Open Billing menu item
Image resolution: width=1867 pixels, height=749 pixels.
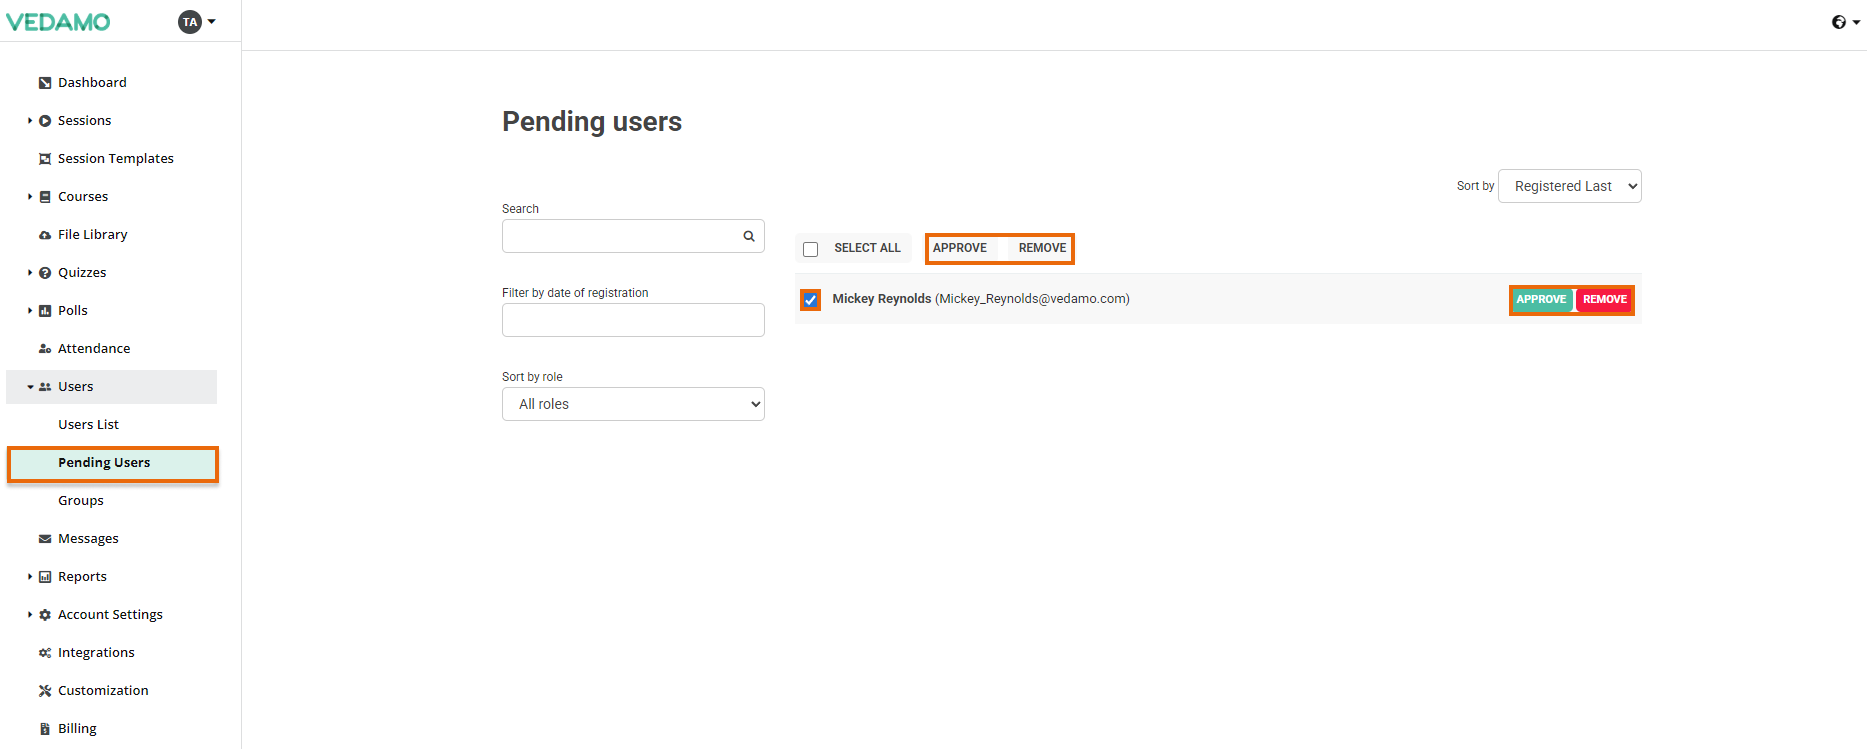77,729
